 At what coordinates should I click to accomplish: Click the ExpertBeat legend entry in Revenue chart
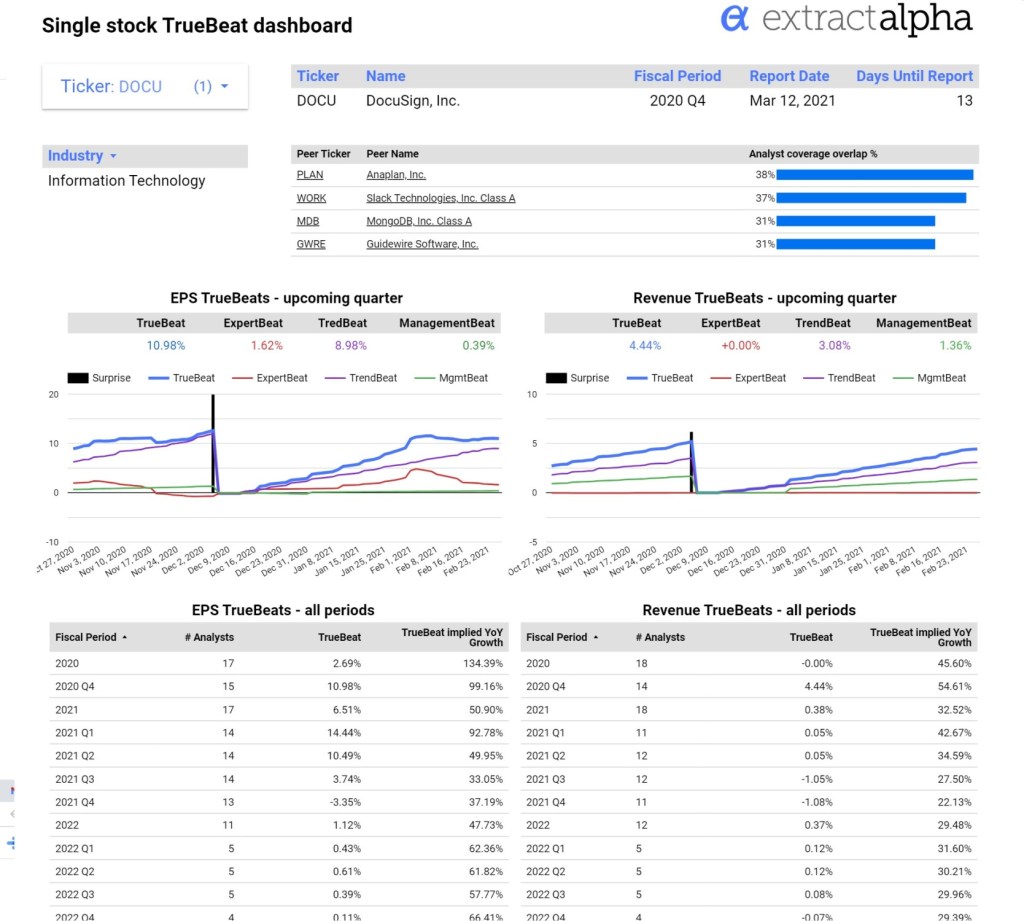[x=748, y=378]
